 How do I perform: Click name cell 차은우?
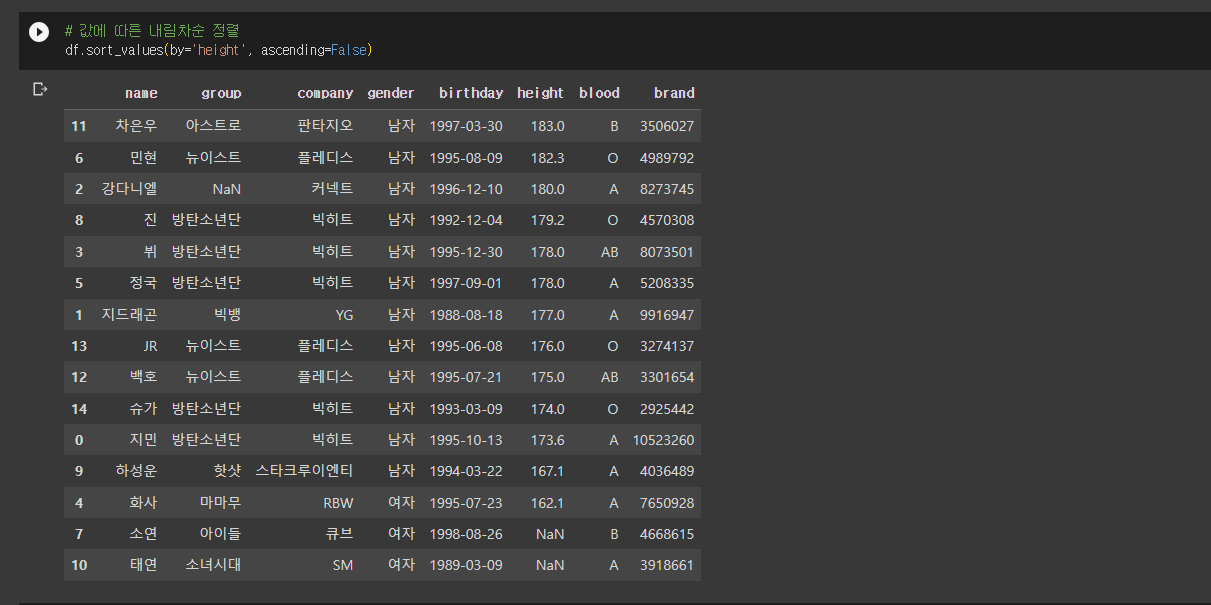(136, 126)
